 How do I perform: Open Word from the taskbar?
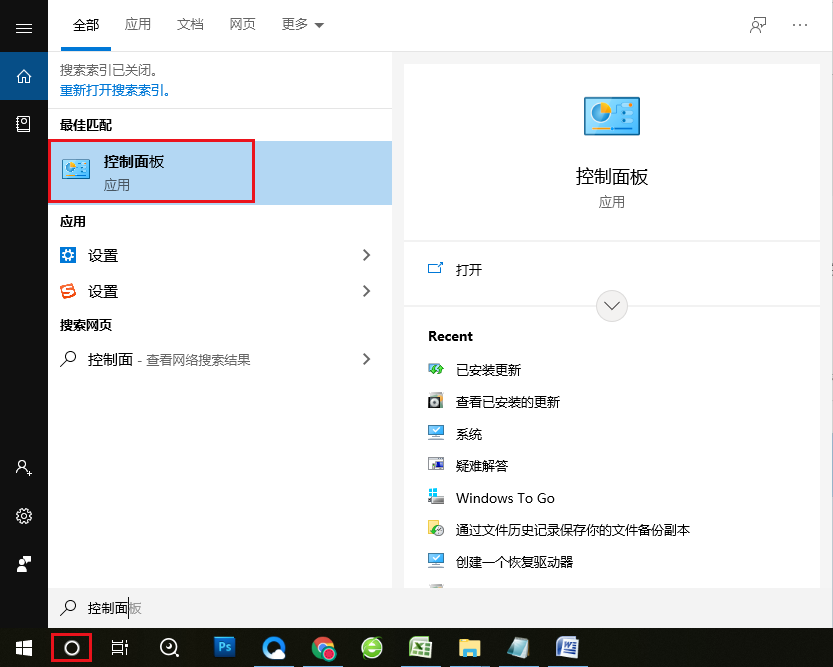[567, 648]
